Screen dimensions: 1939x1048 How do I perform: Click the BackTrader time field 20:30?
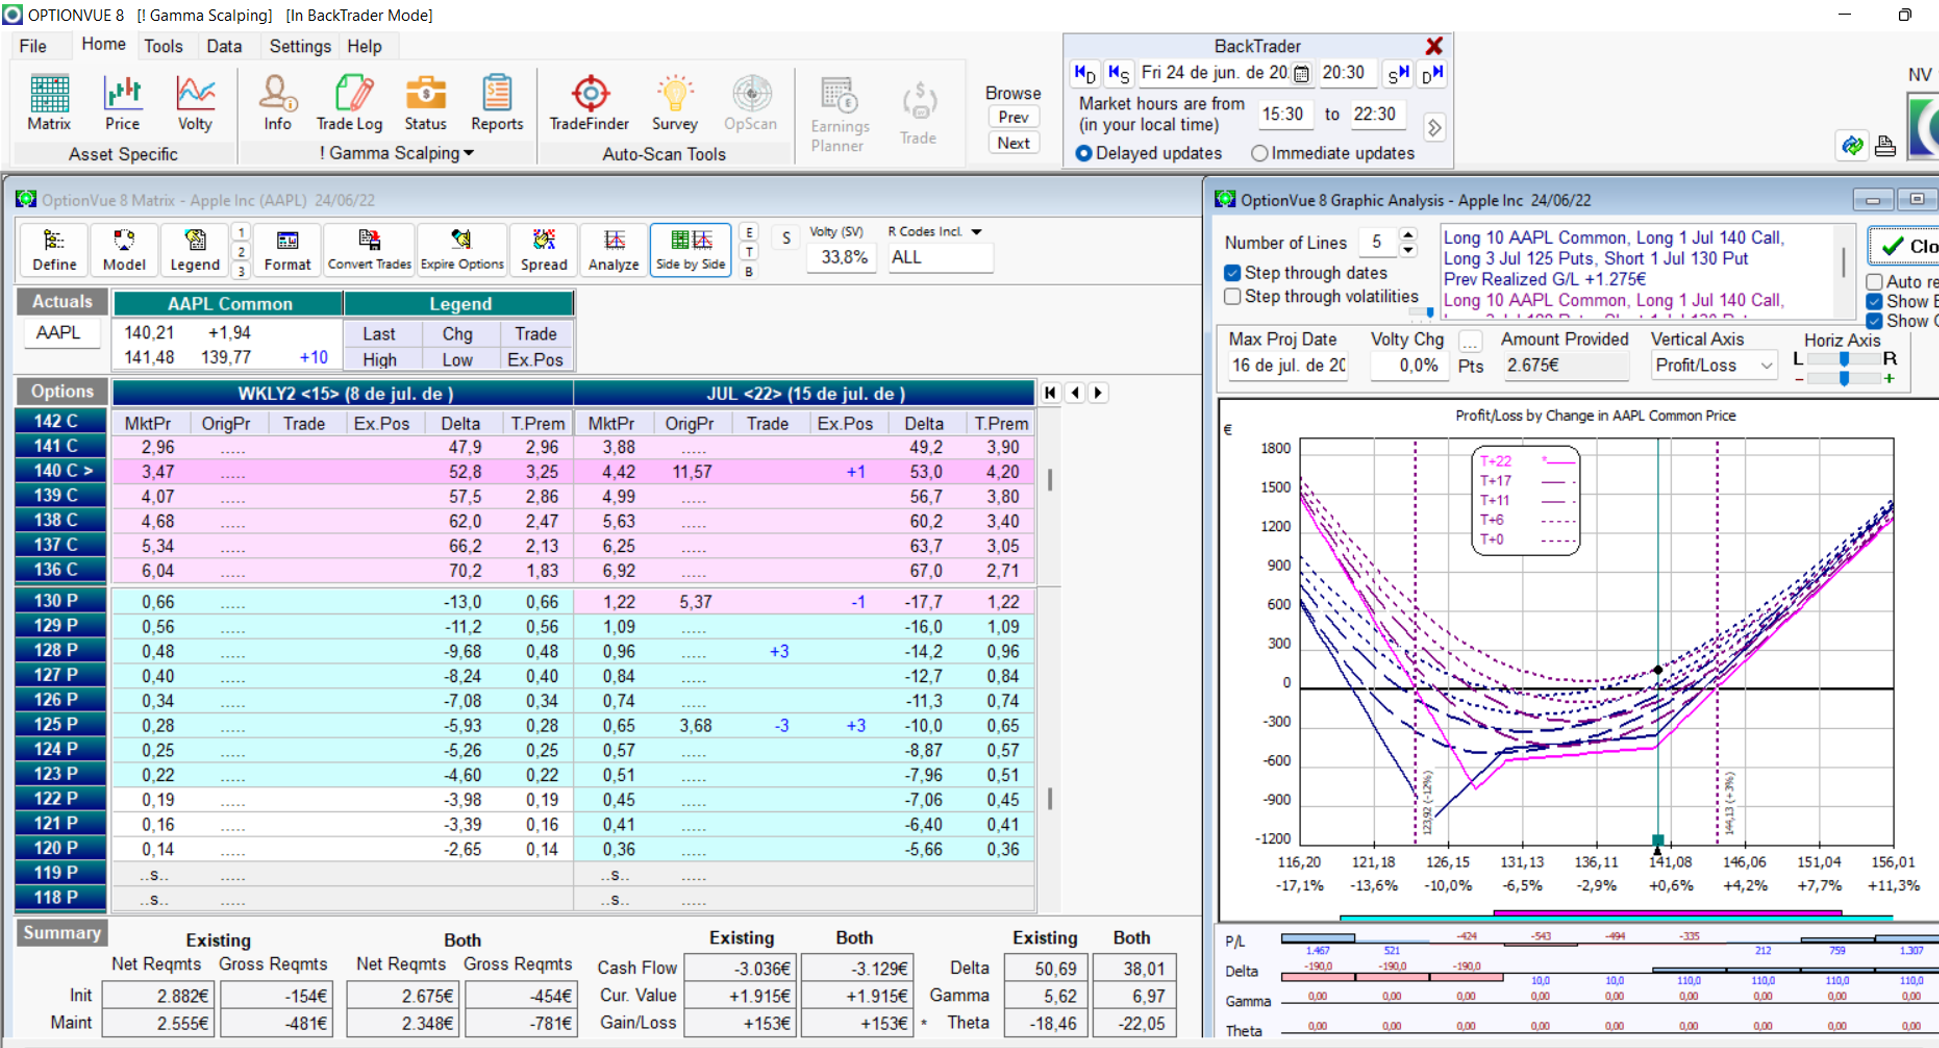(1346, 73)
